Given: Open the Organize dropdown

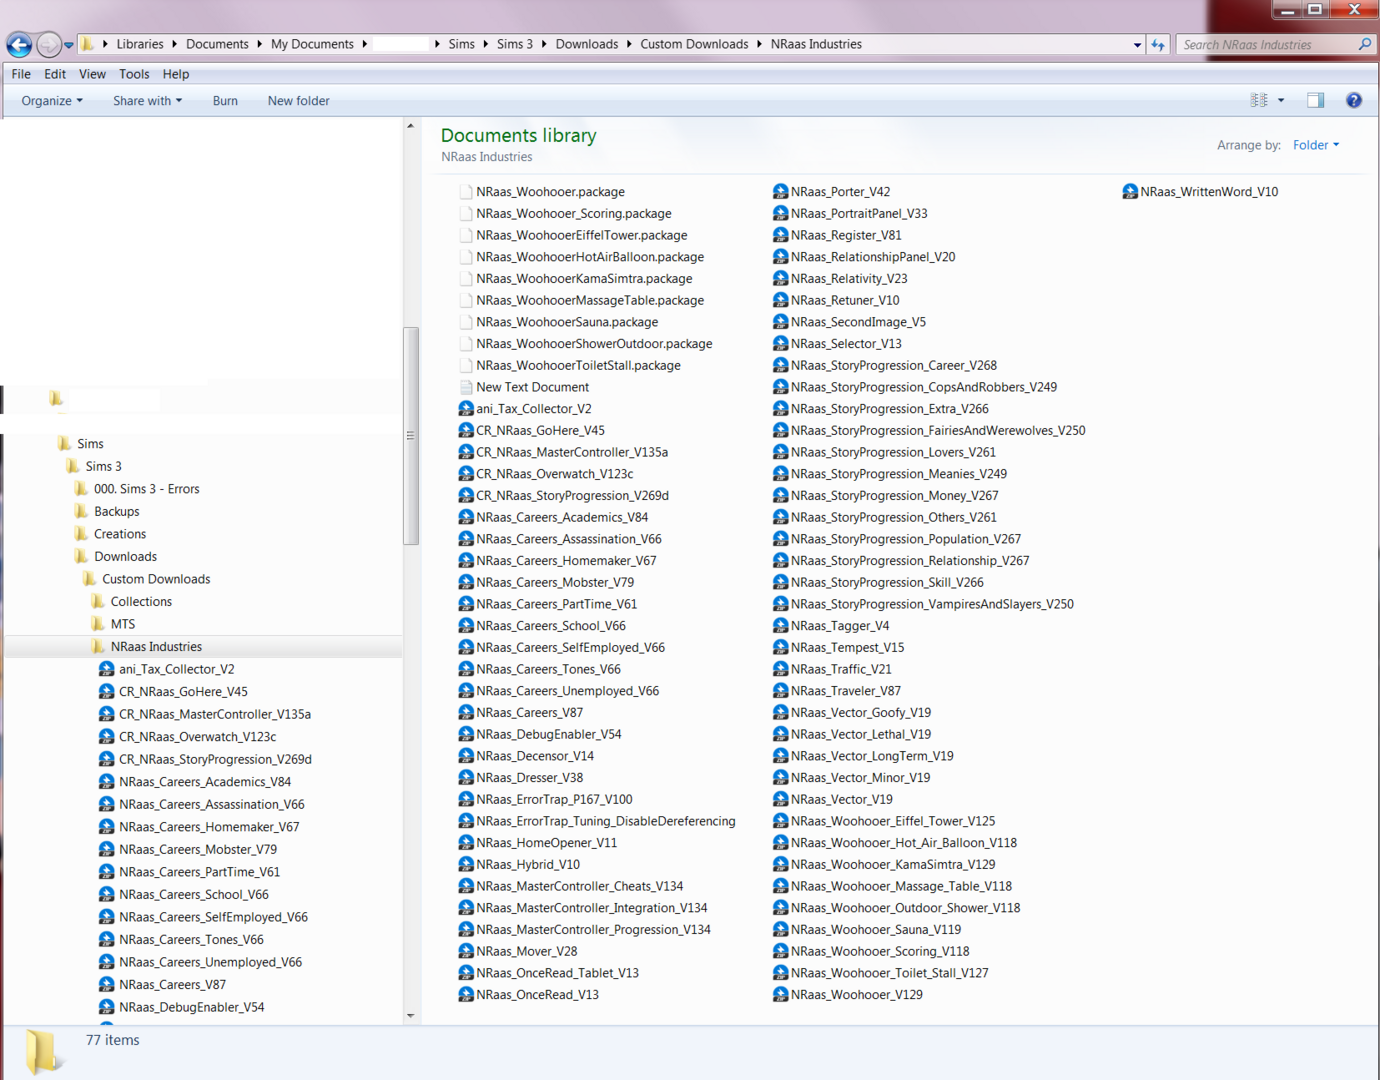Looking at the screenshot, I should coord(52,101).
